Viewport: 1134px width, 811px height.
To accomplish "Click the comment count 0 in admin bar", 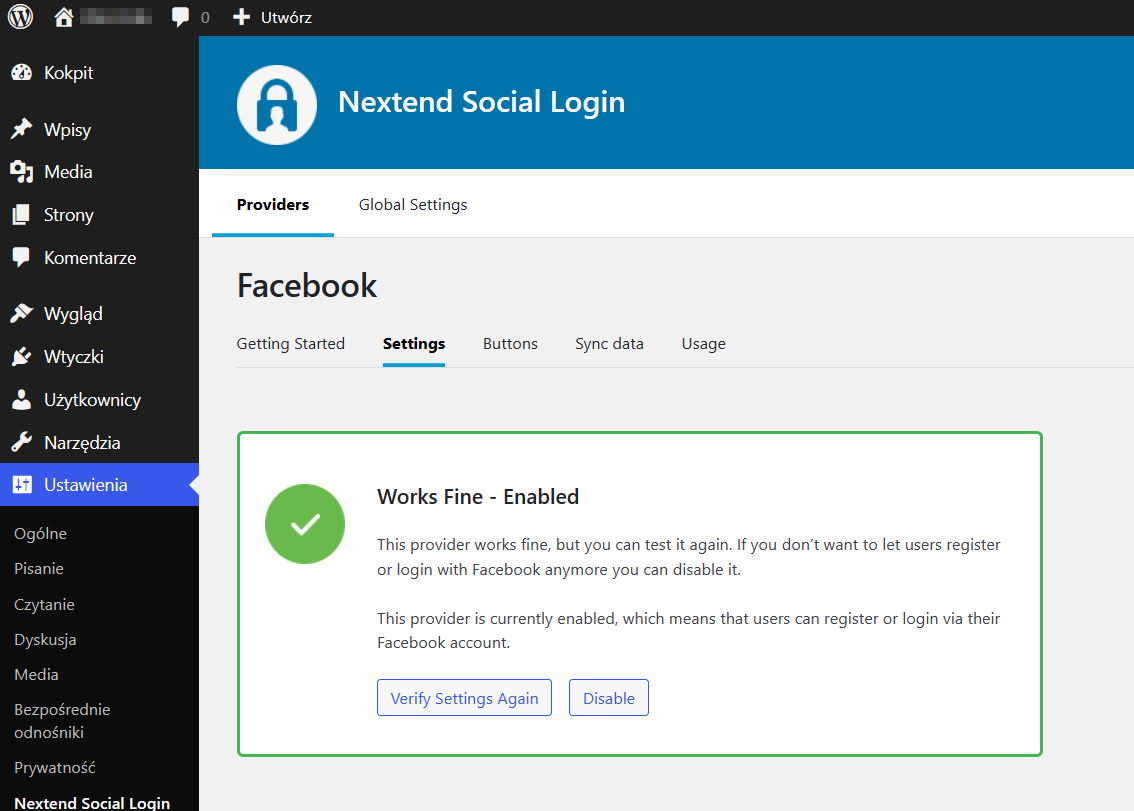I will (205, 17).
